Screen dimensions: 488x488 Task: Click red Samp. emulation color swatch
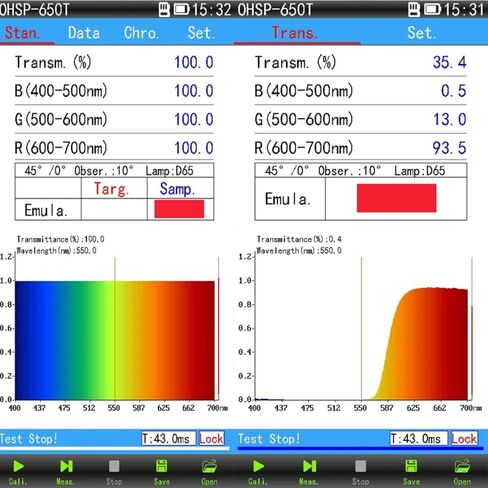(179, 209)
